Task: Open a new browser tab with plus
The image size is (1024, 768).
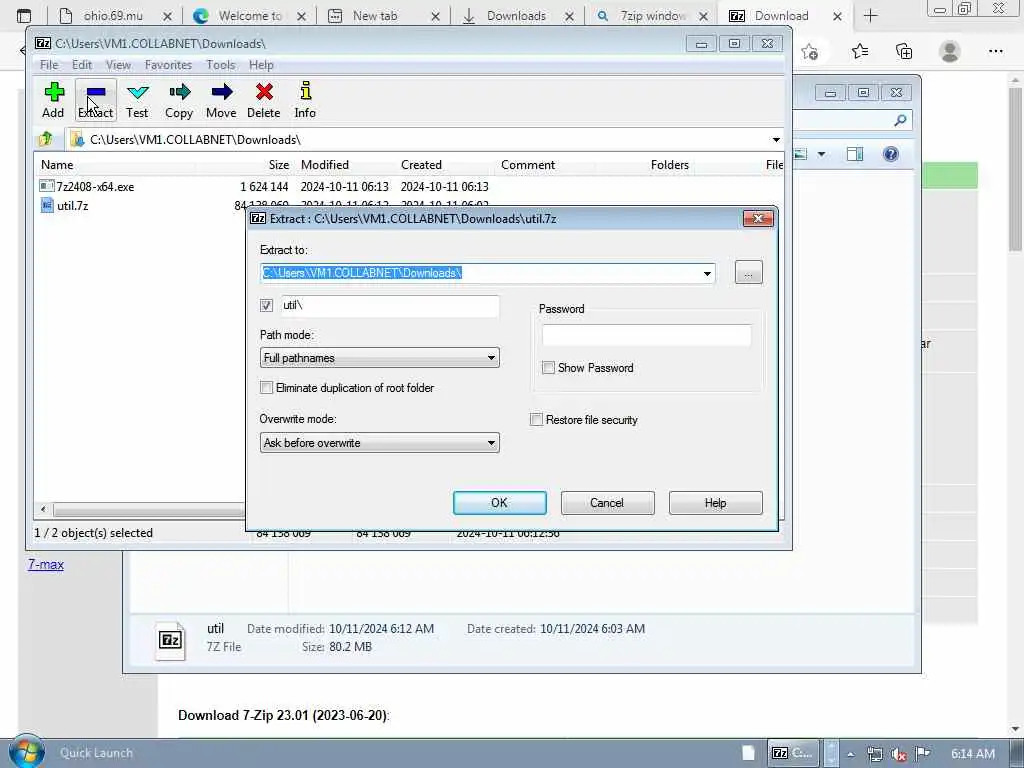Action: (871, 16)
